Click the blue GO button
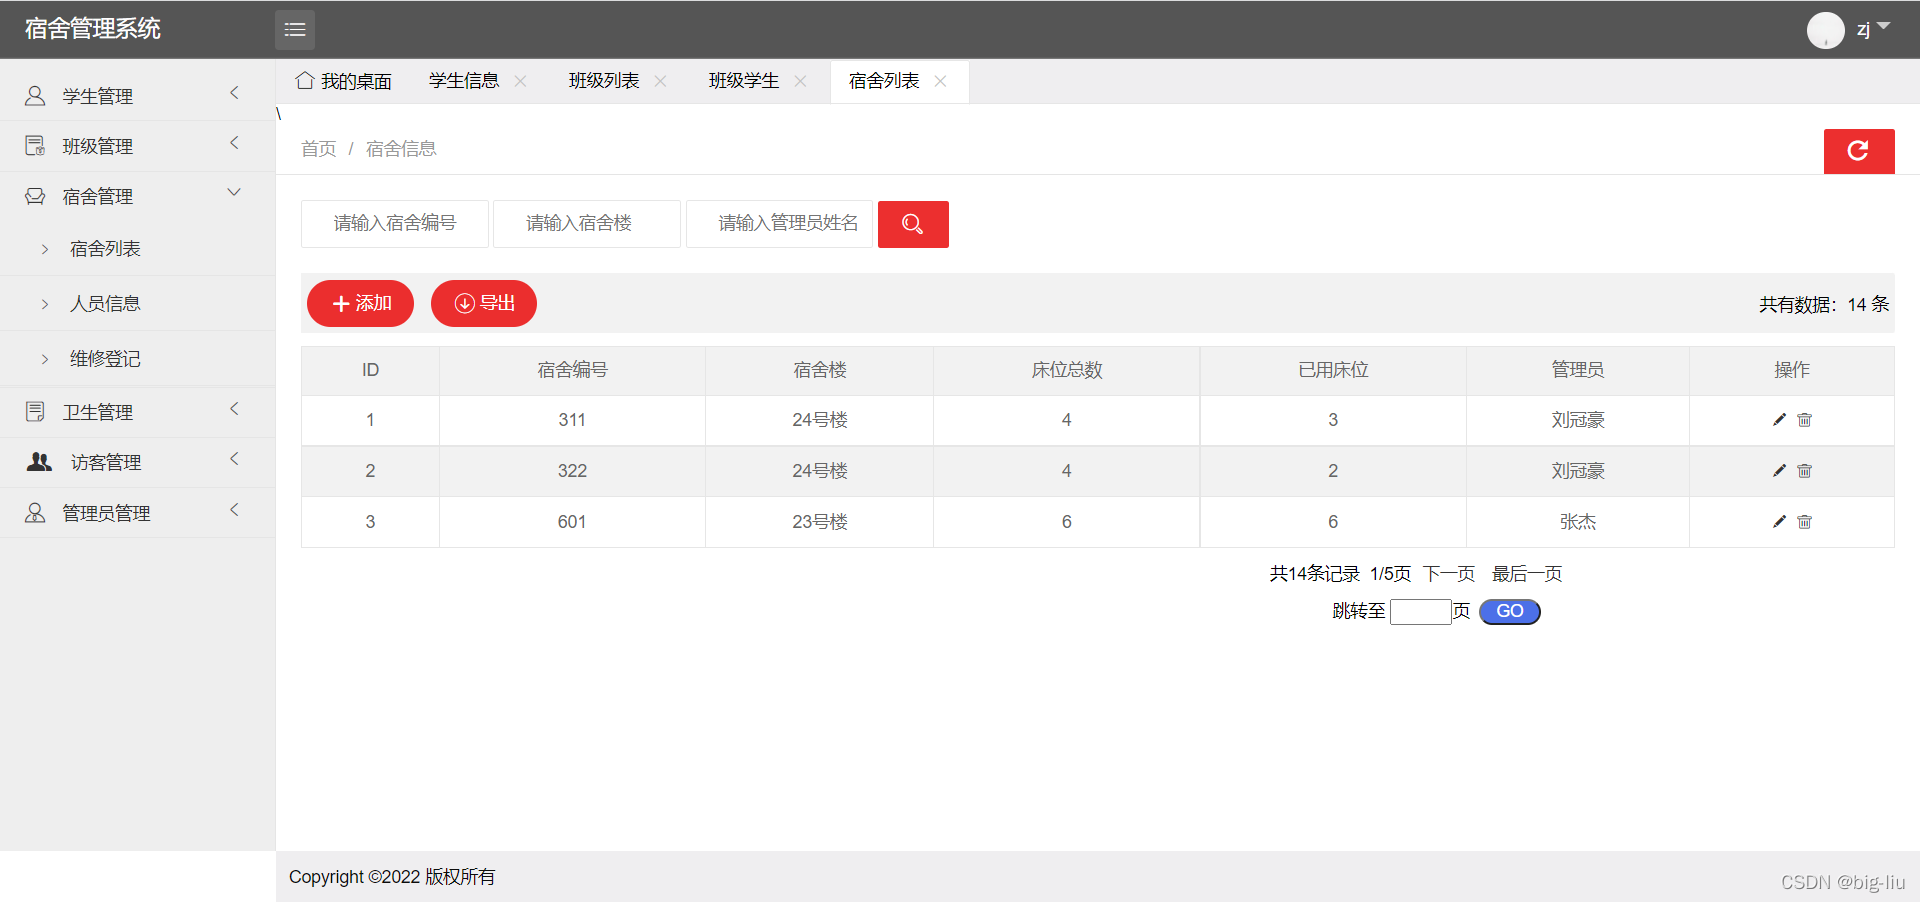This screenshot has height=902, width=1920. [x=1510, y=611]
